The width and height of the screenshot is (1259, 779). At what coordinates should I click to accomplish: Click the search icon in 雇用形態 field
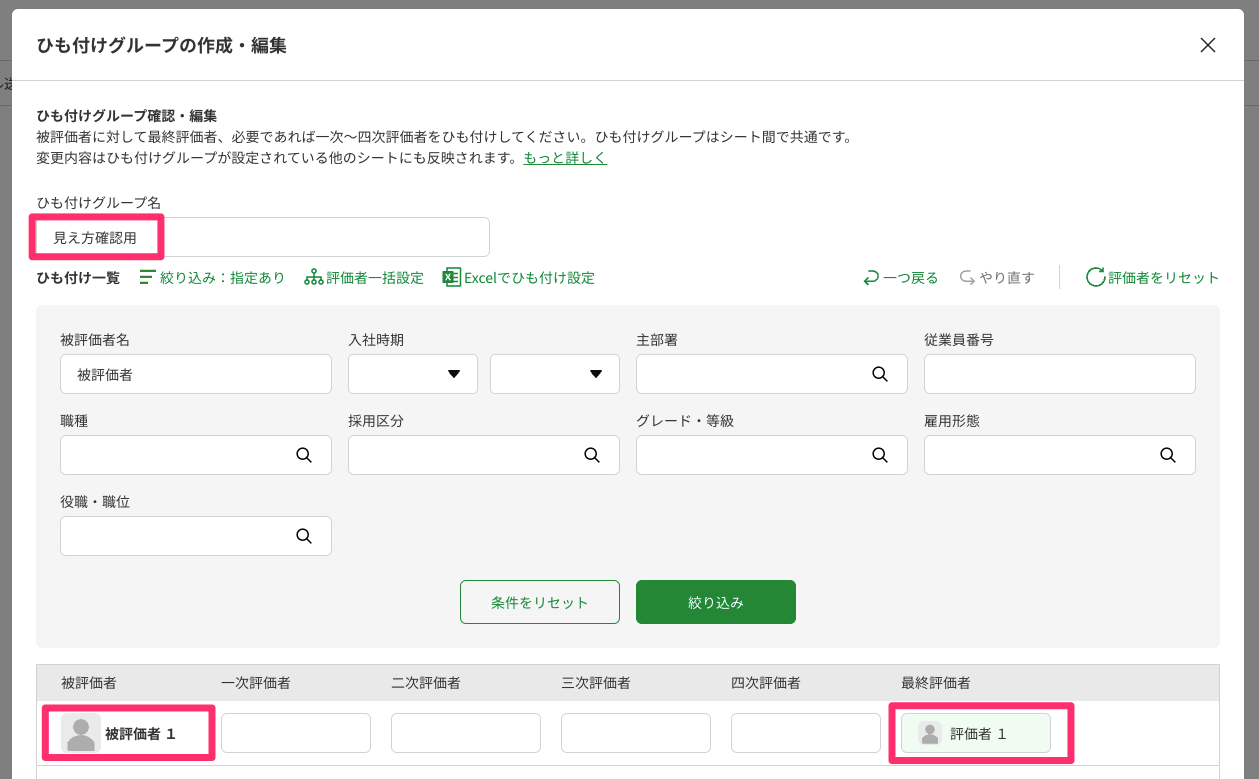coord(1167,455)
